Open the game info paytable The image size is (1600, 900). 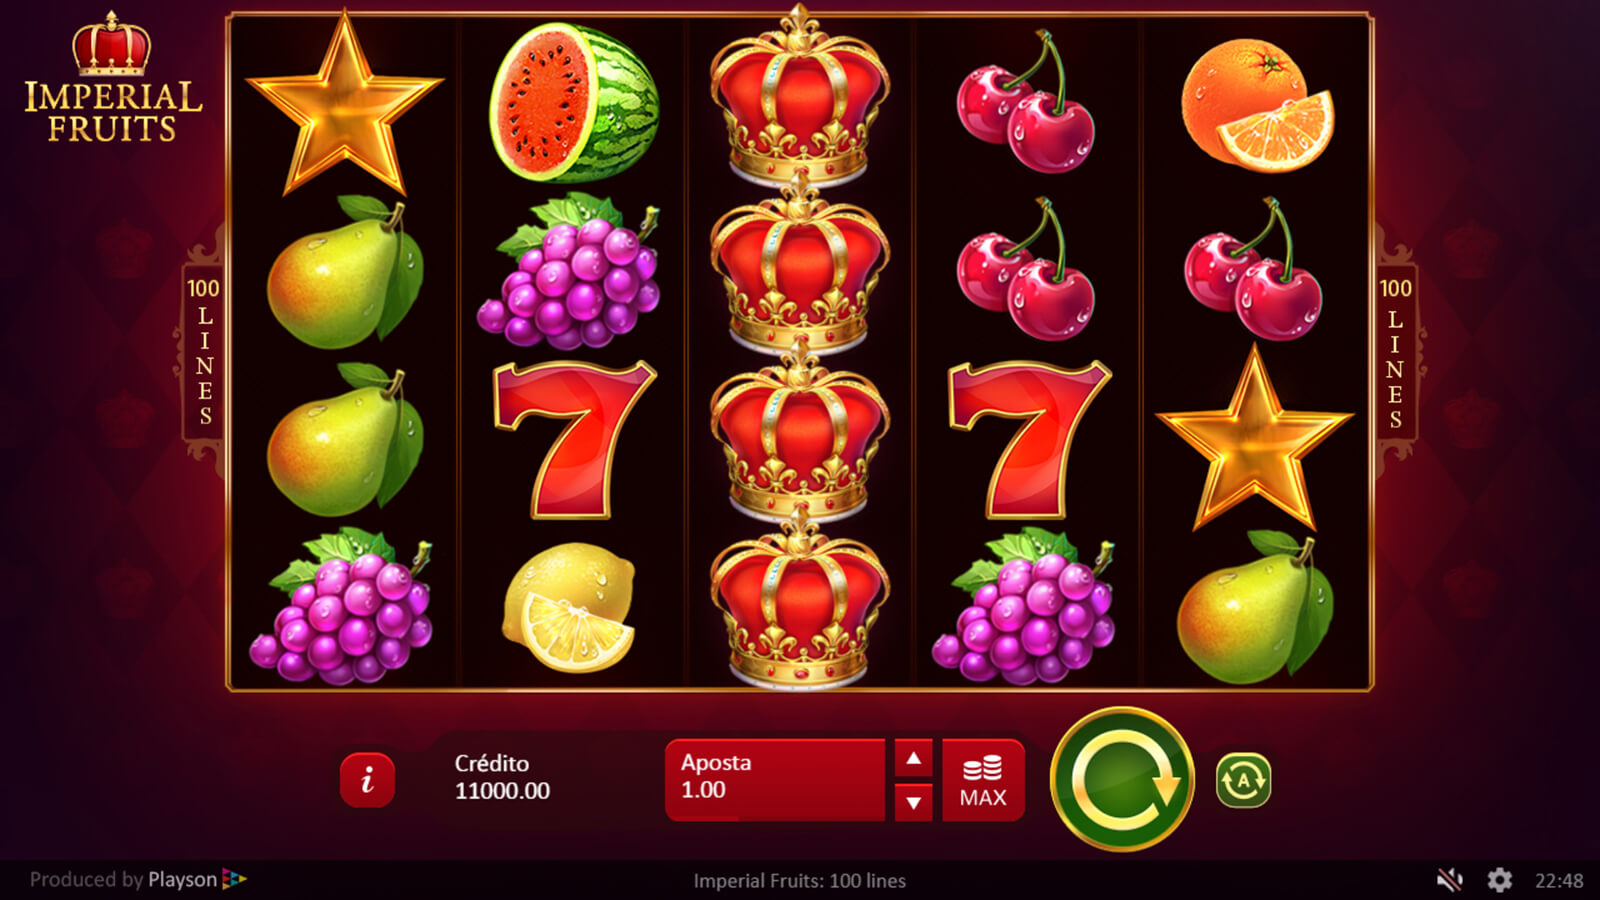click(367, 779)
